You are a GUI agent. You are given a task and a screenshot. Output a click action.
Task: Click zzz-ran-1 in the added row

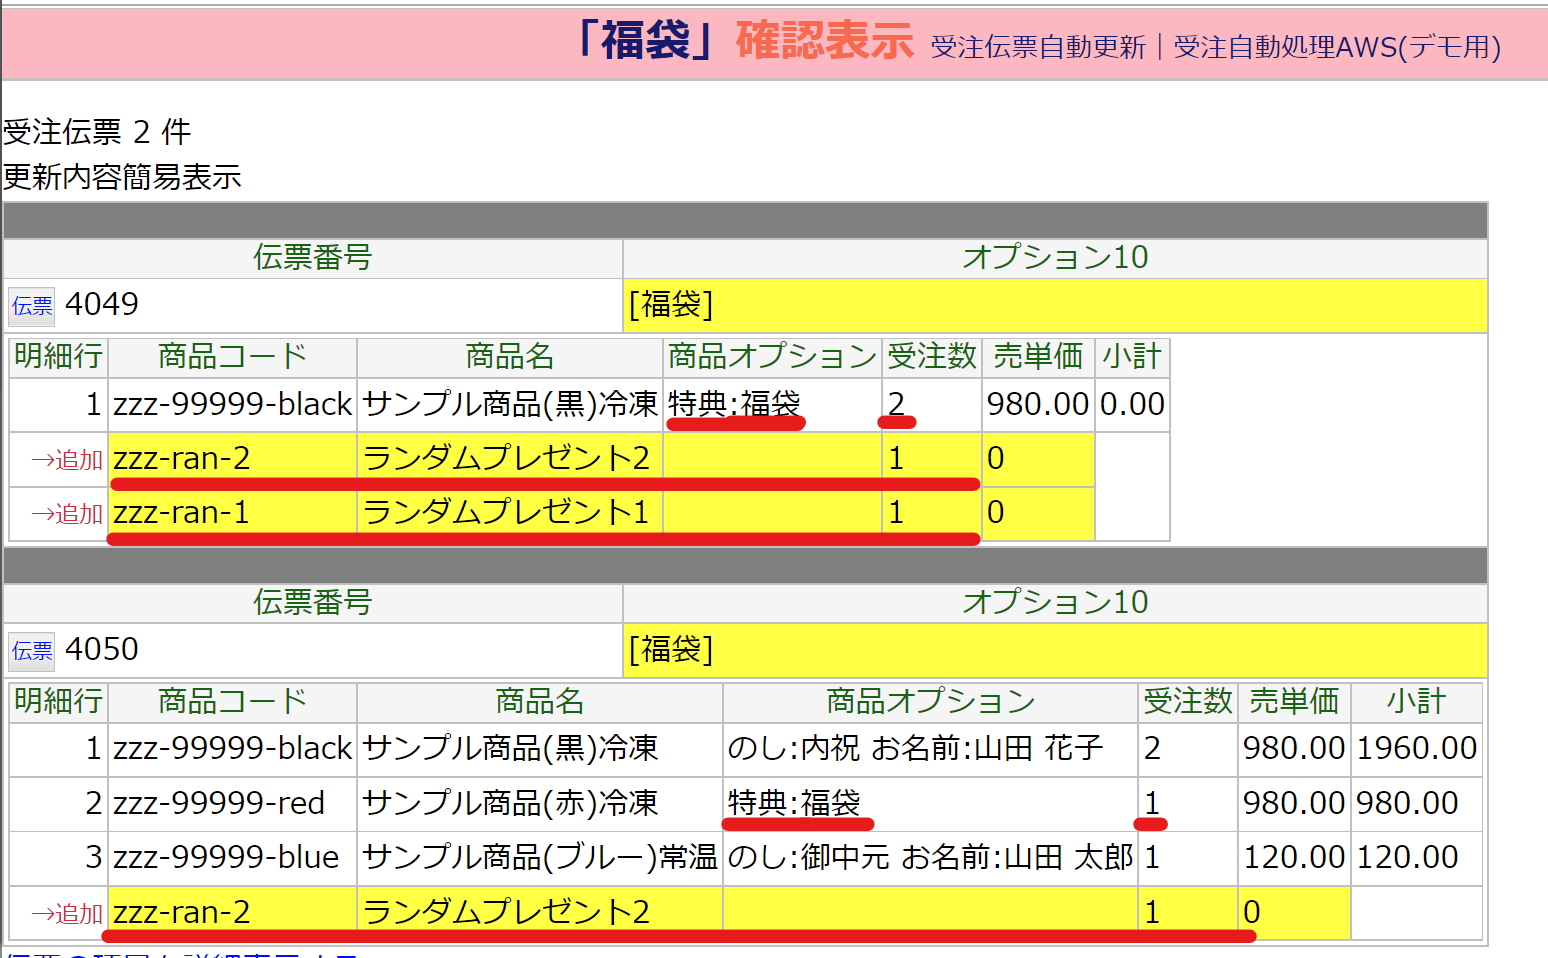pos(181,513)
